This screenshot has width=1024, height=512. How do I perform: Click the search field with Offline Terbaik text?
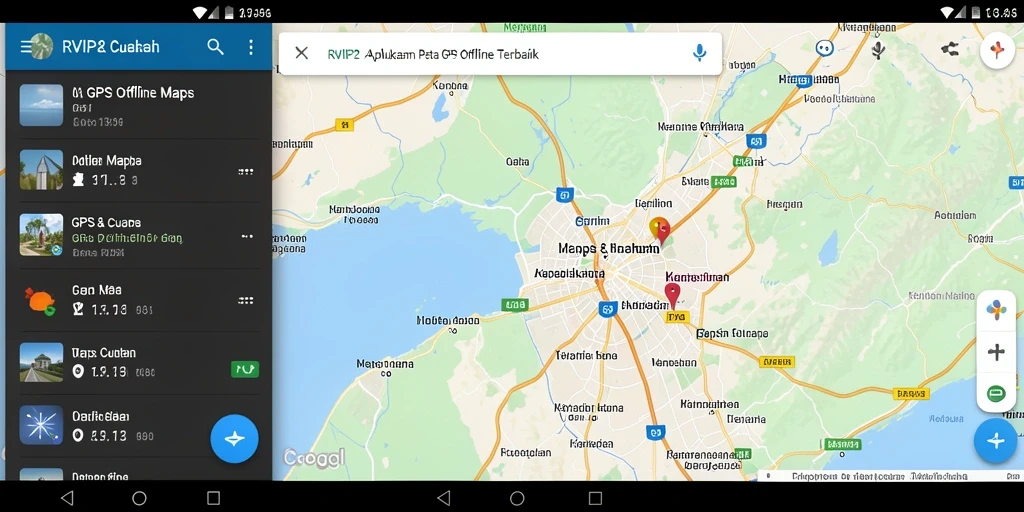pyautogui.click(x=500, y=54)
